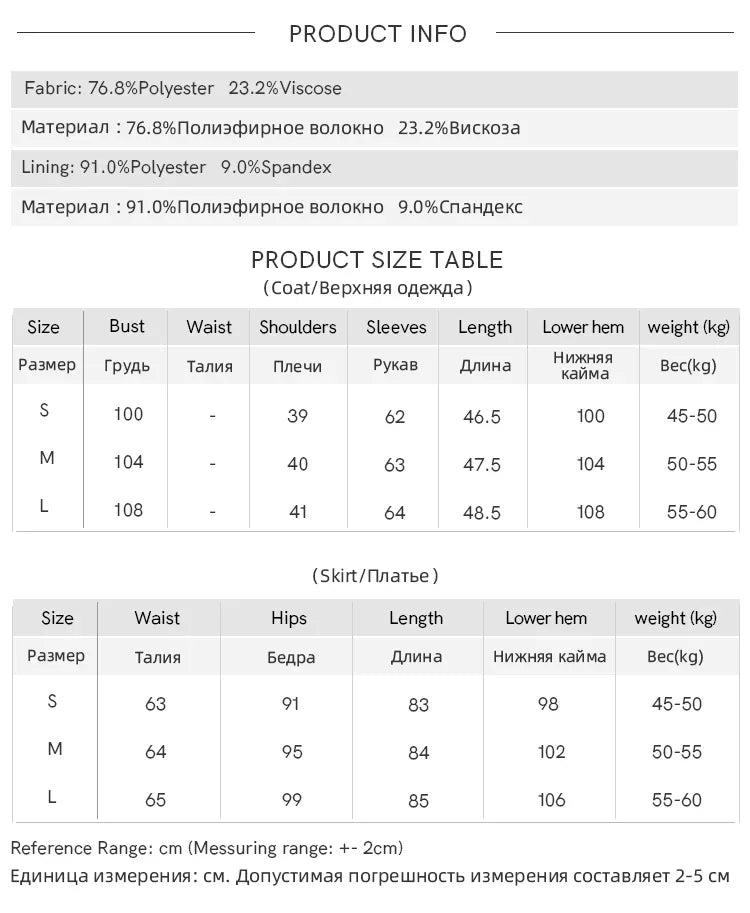
Task: Select the Hips column header in skirt table
Action: click(289, 618)
